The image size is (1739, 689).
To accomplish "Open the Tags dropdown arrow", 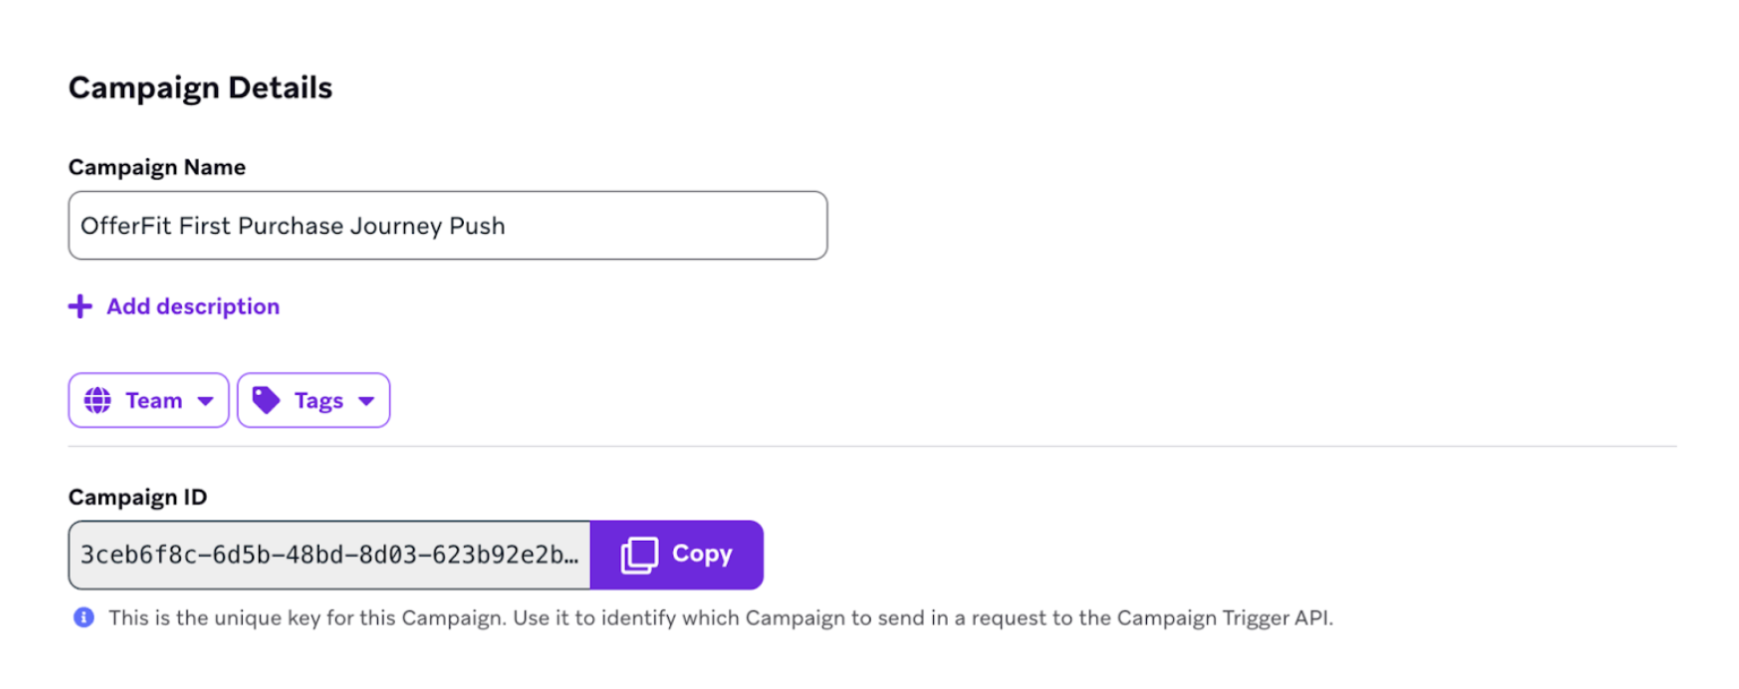I will [366, 401].
